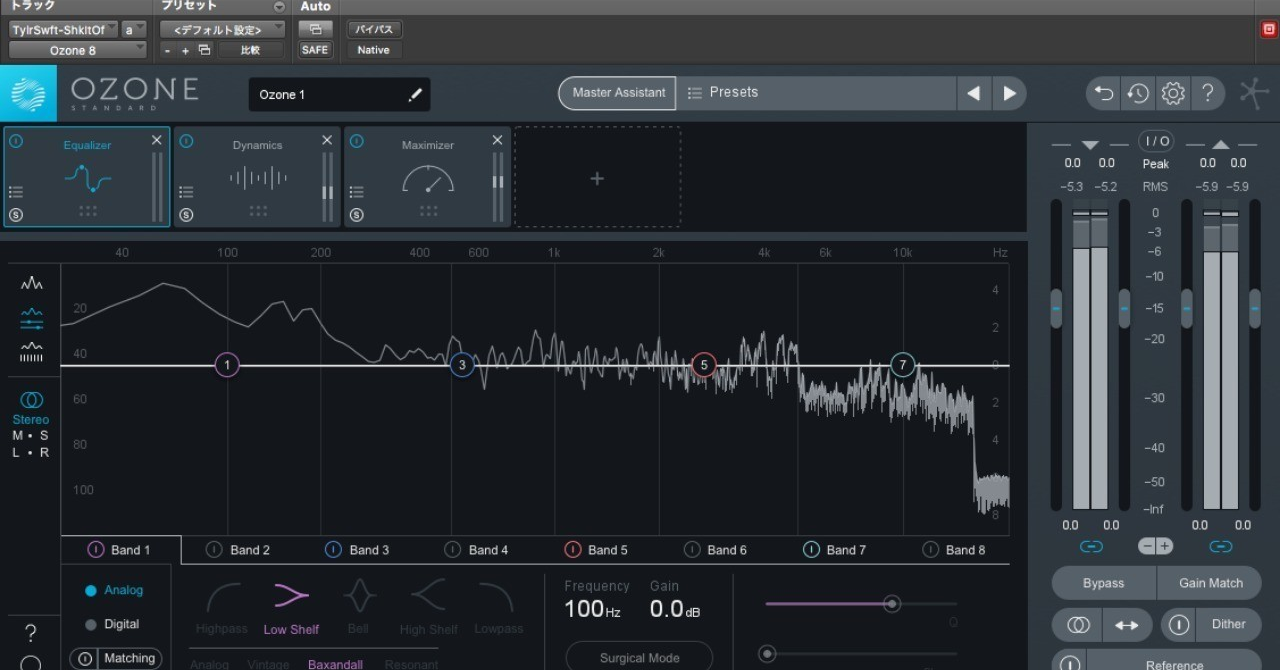Open the デフォルト設定 preset dropdown

(222, 30)
